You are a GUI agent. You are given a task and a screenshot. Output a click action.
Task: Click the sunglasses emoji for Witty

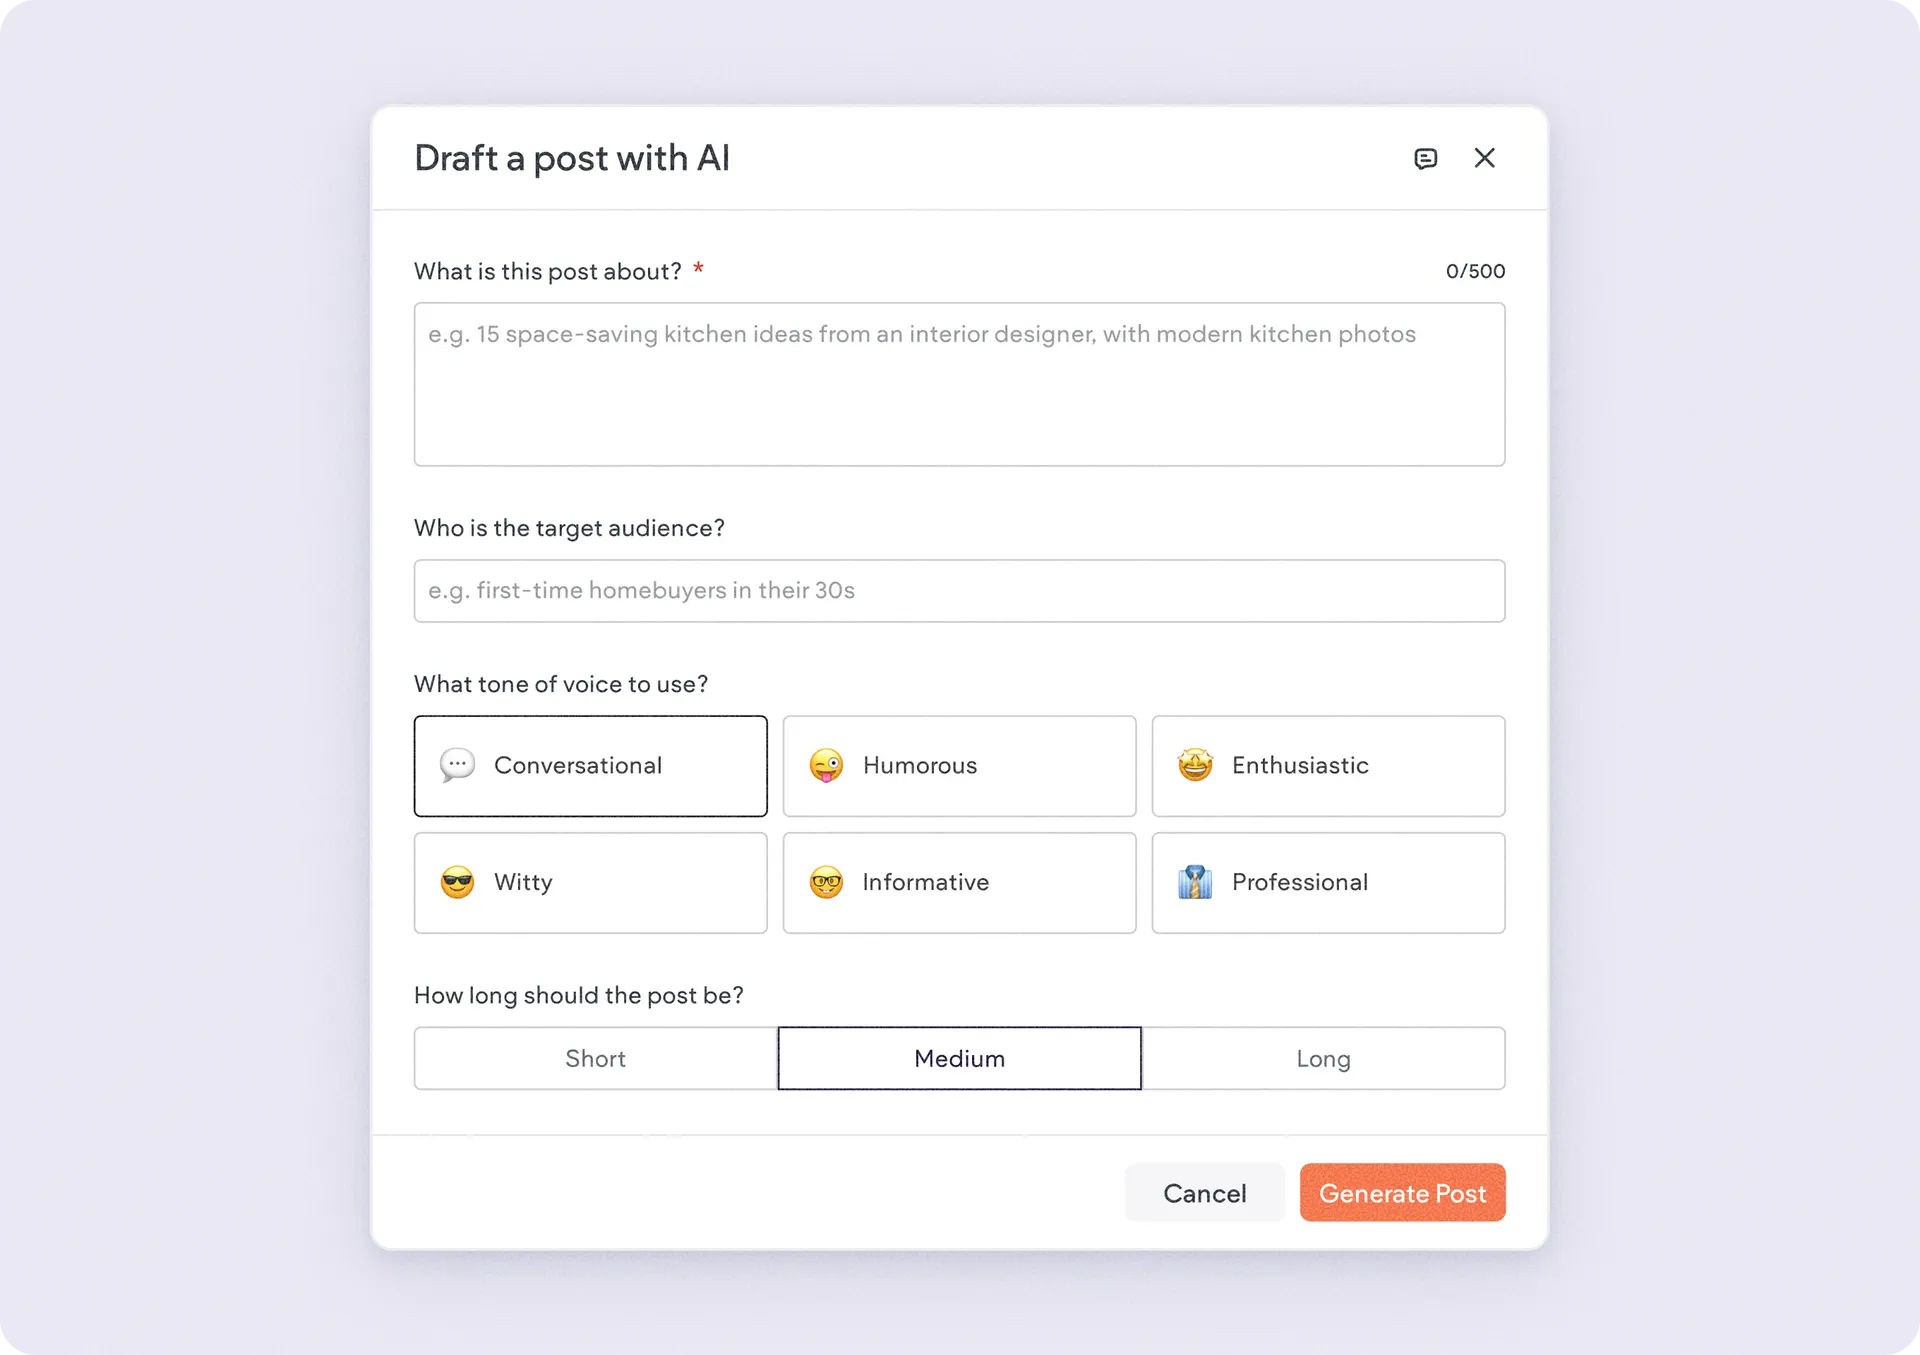[x=457, y=883]
